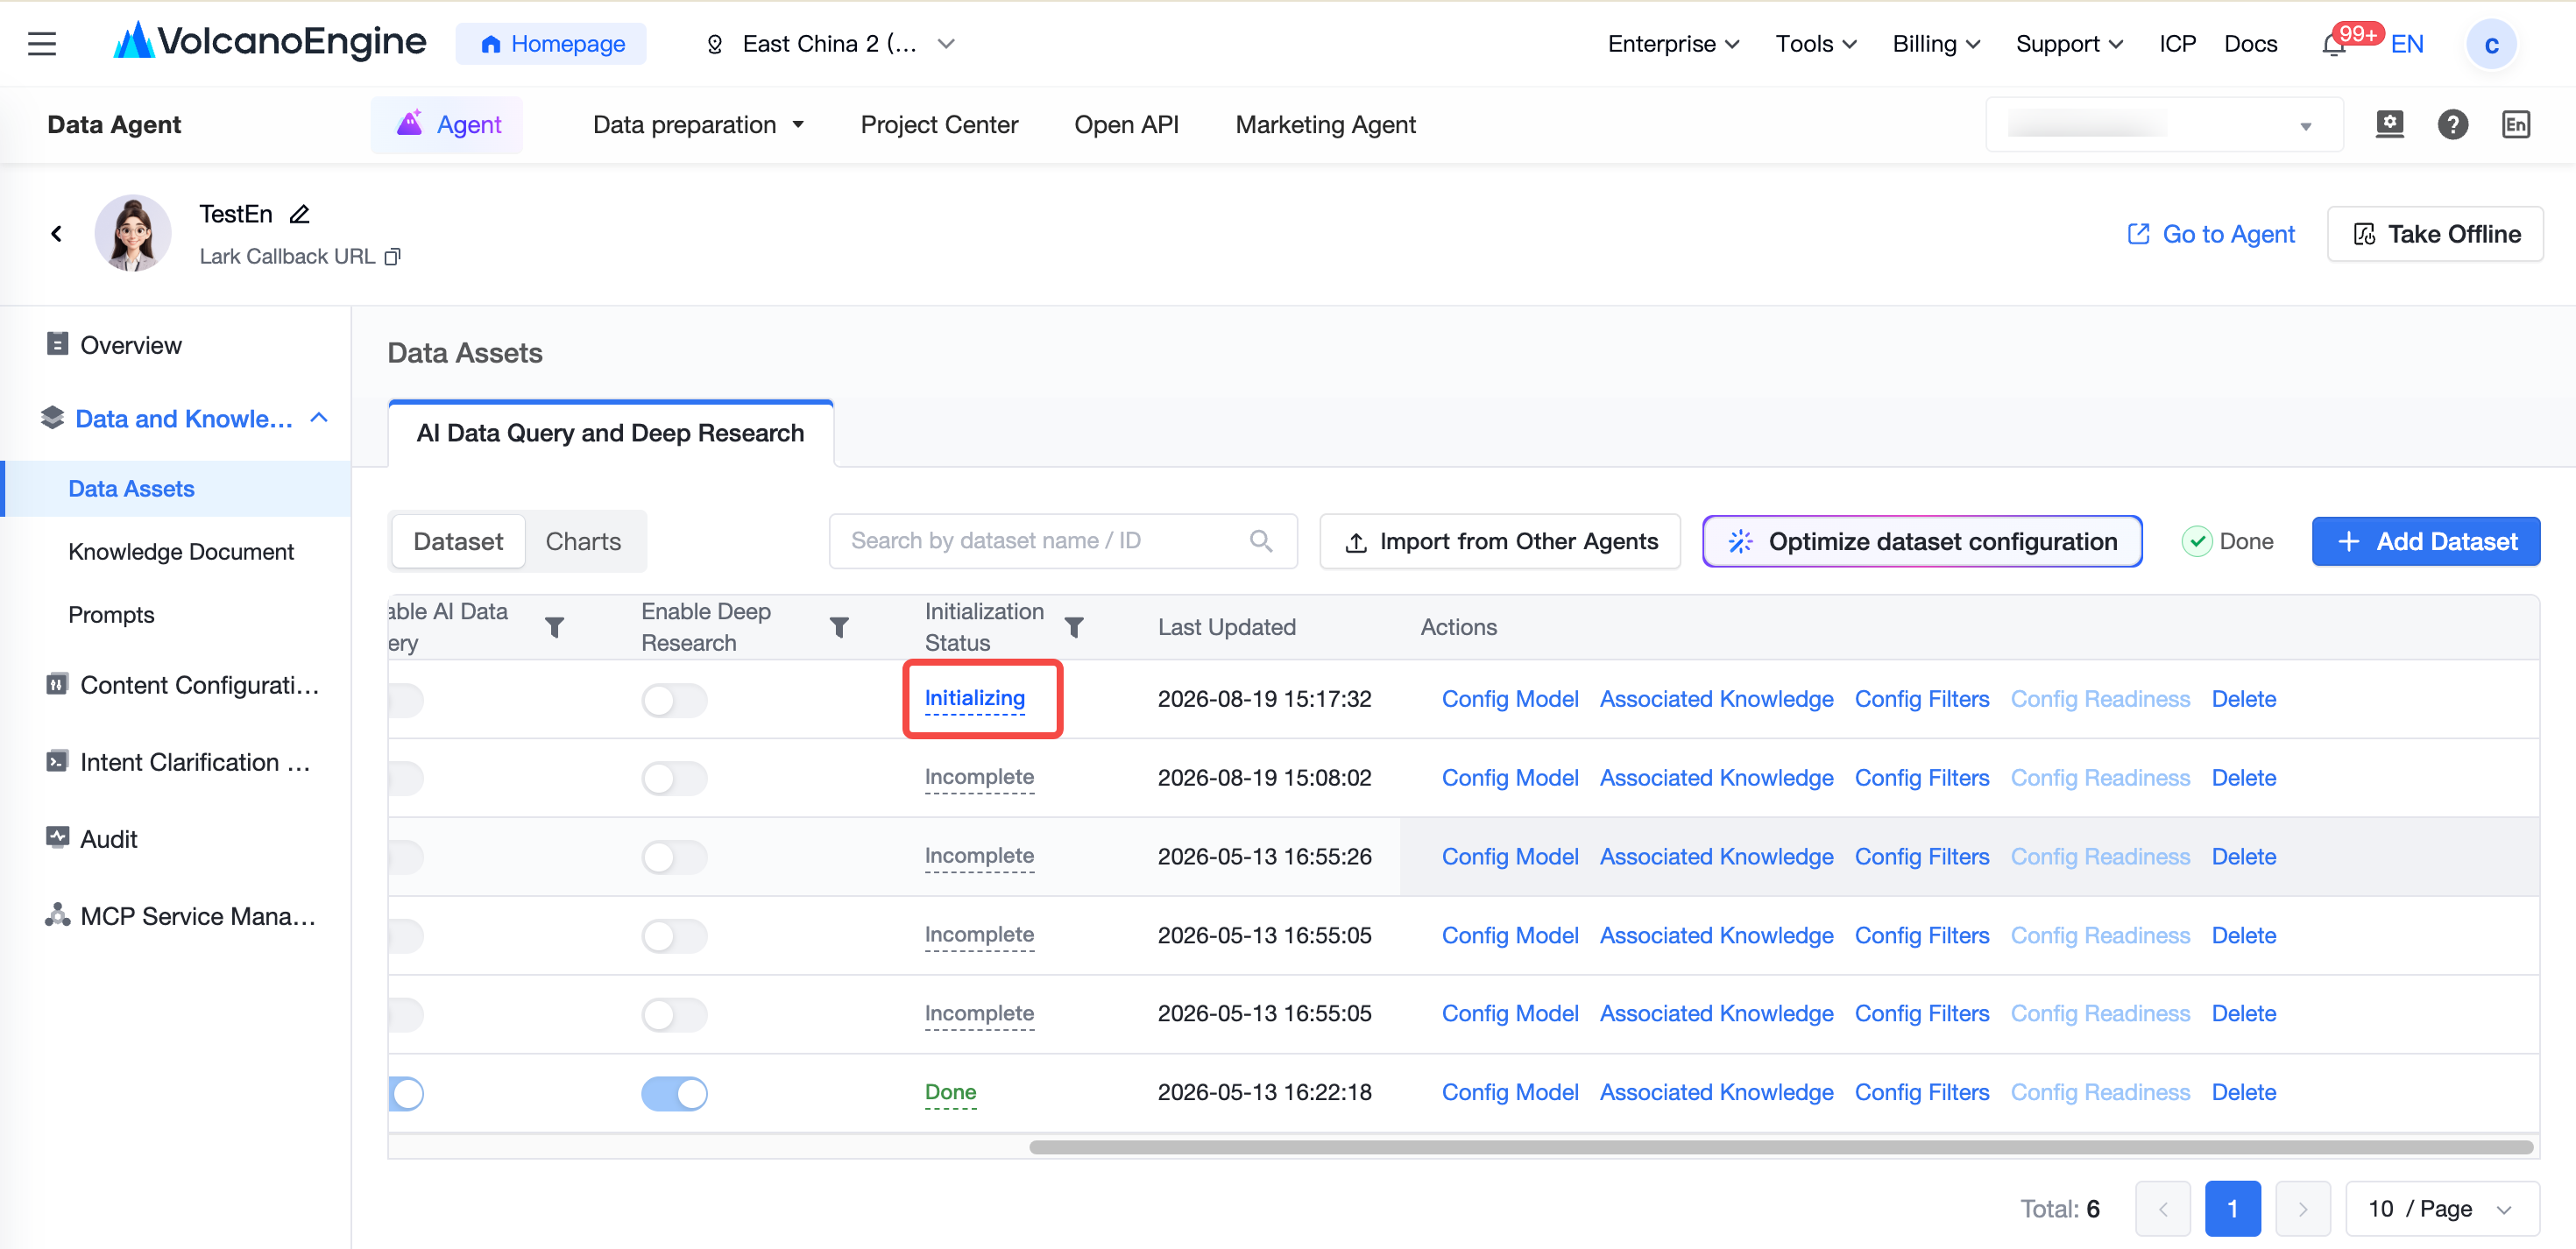Enable Deep Research for the Initializing dataset
2576x1249 pixels.
click(x=674, y=700)
